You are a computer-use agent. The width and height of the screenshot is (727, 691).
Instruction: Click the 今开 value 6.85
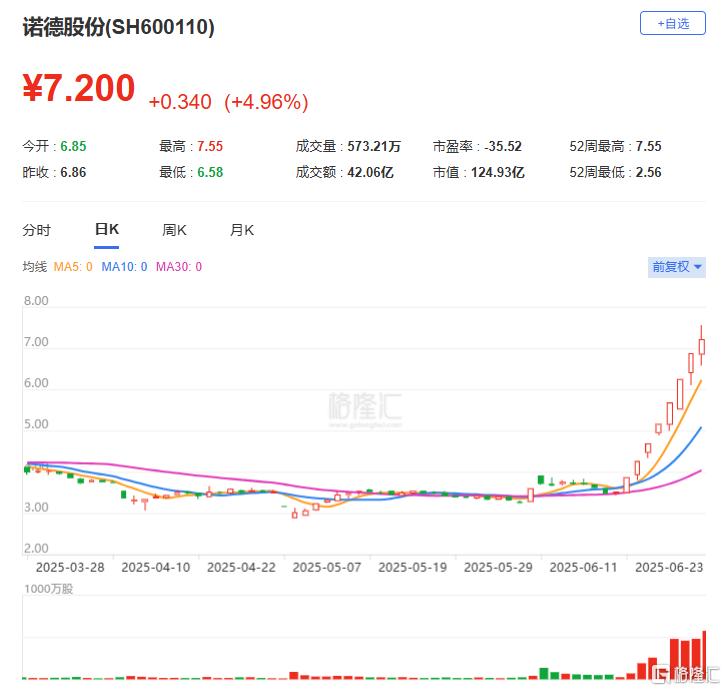click(x=73, y=147)
